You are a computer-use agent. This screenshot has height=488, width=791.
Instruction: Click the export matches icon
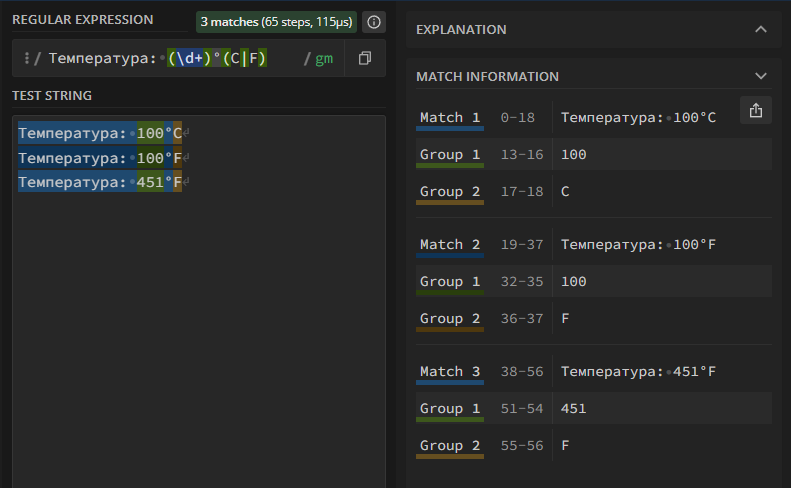click(756, 111)
